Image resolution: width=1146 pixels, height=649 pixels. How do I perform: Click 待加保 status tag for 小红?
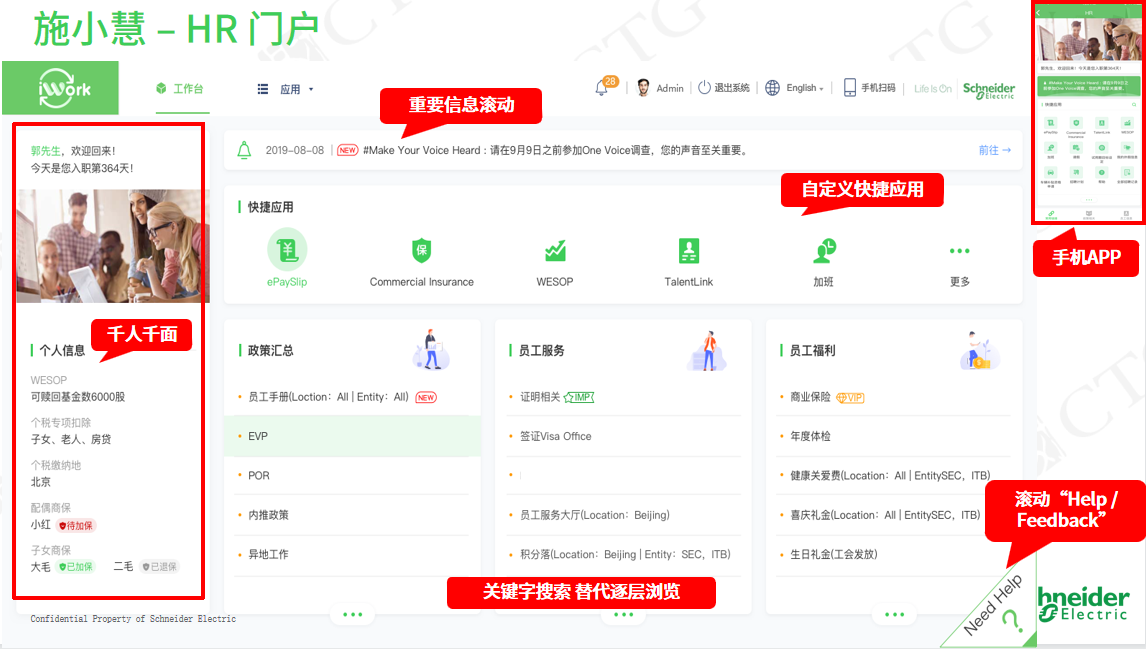click(x=76, y=525)
